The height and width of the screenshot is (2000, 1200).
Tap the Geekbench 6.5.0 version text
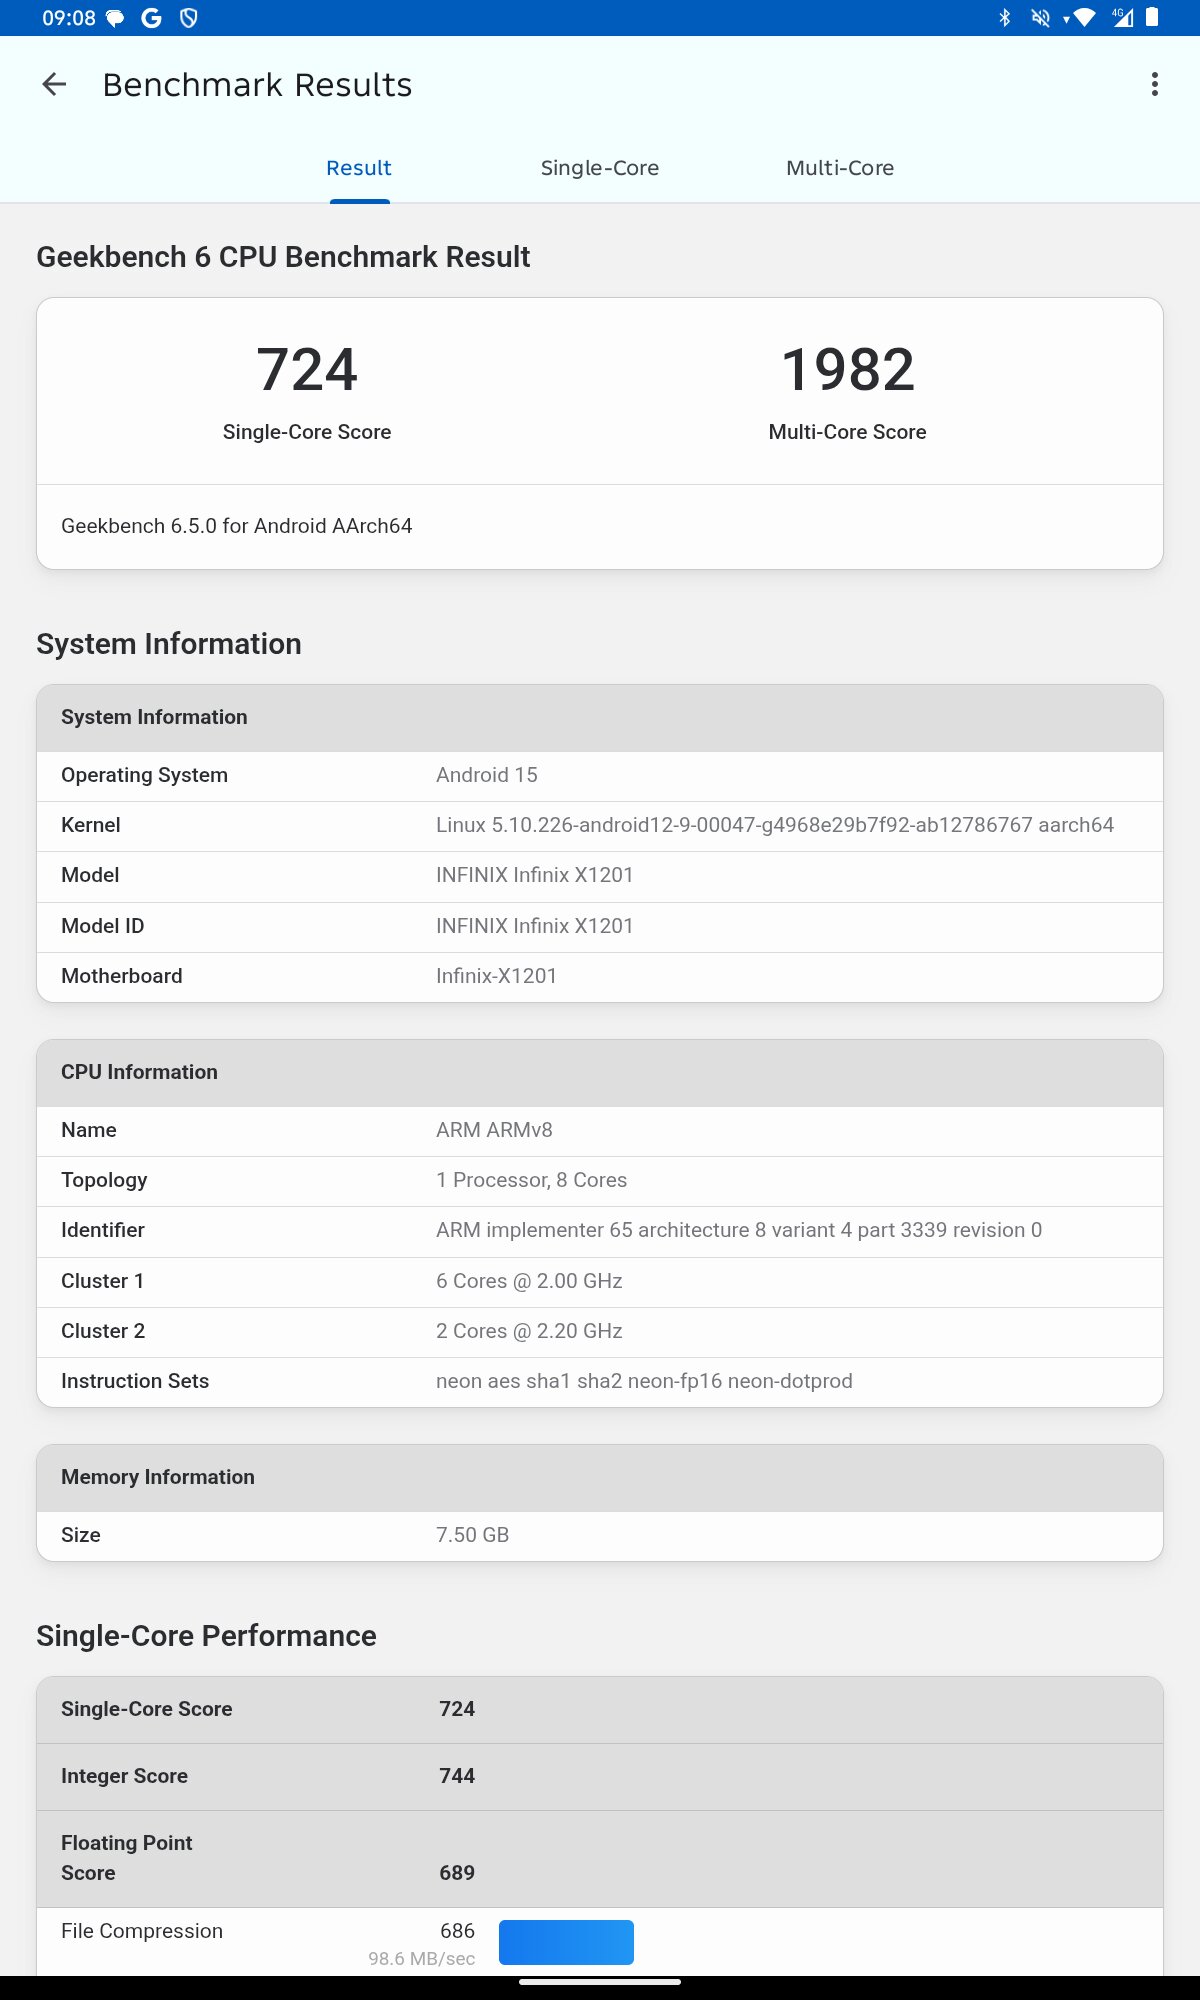(x=237, y=526)
